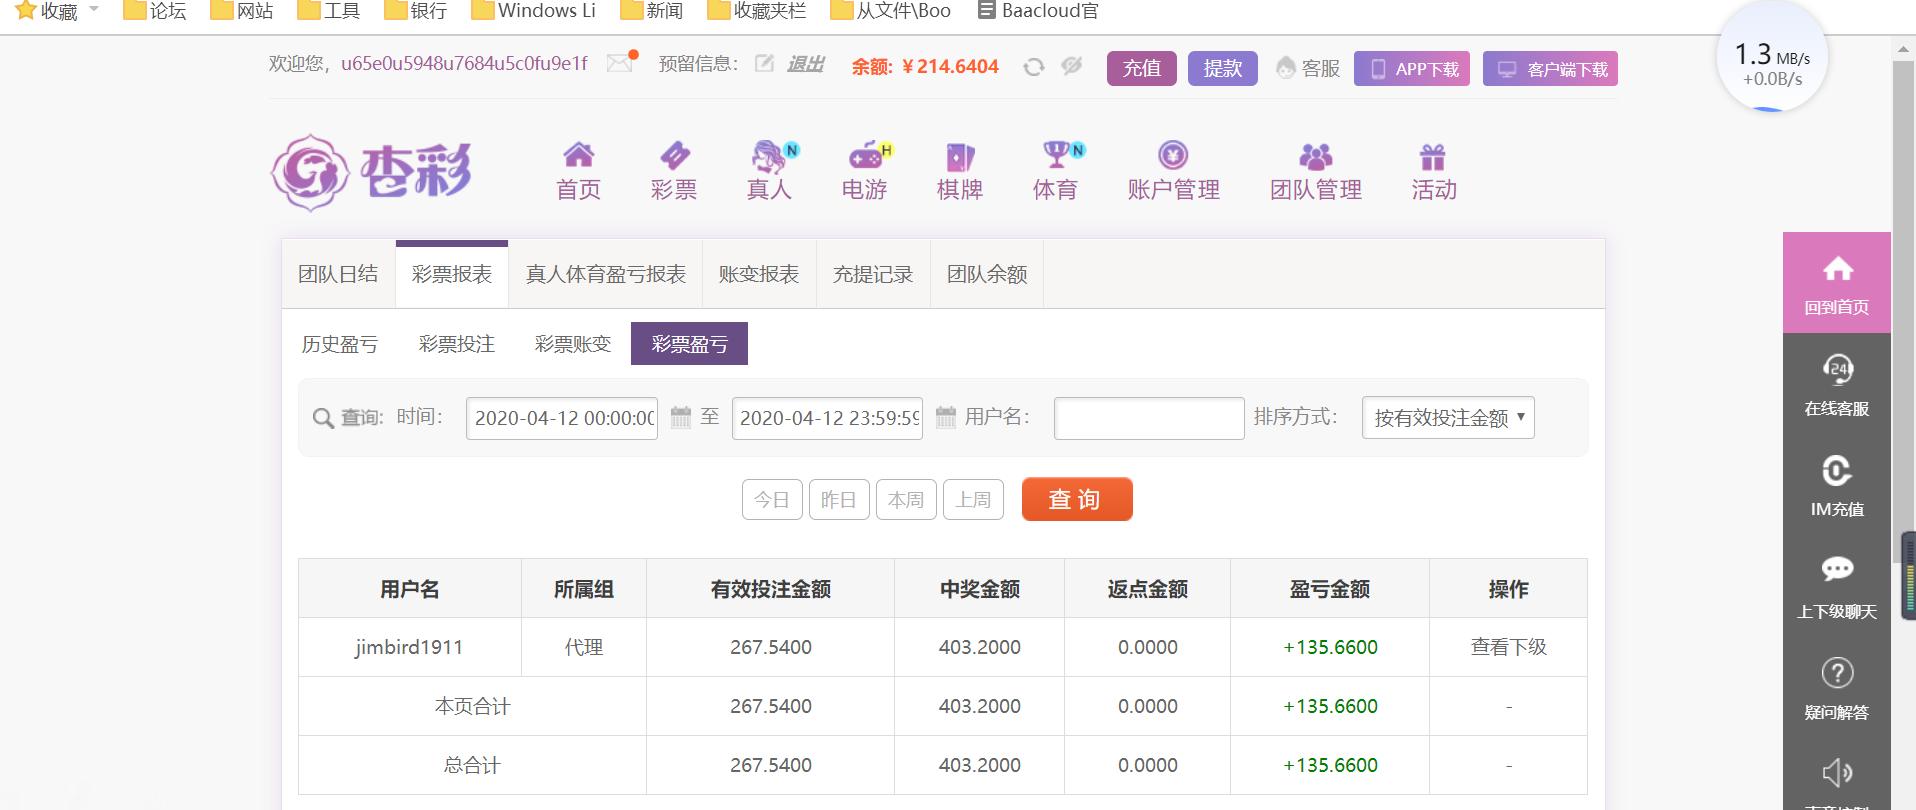This screenshot has width=1916, height=810.
Task: Switch to the 真人体育盈亏报表 tab
Action: coord(606,274)
